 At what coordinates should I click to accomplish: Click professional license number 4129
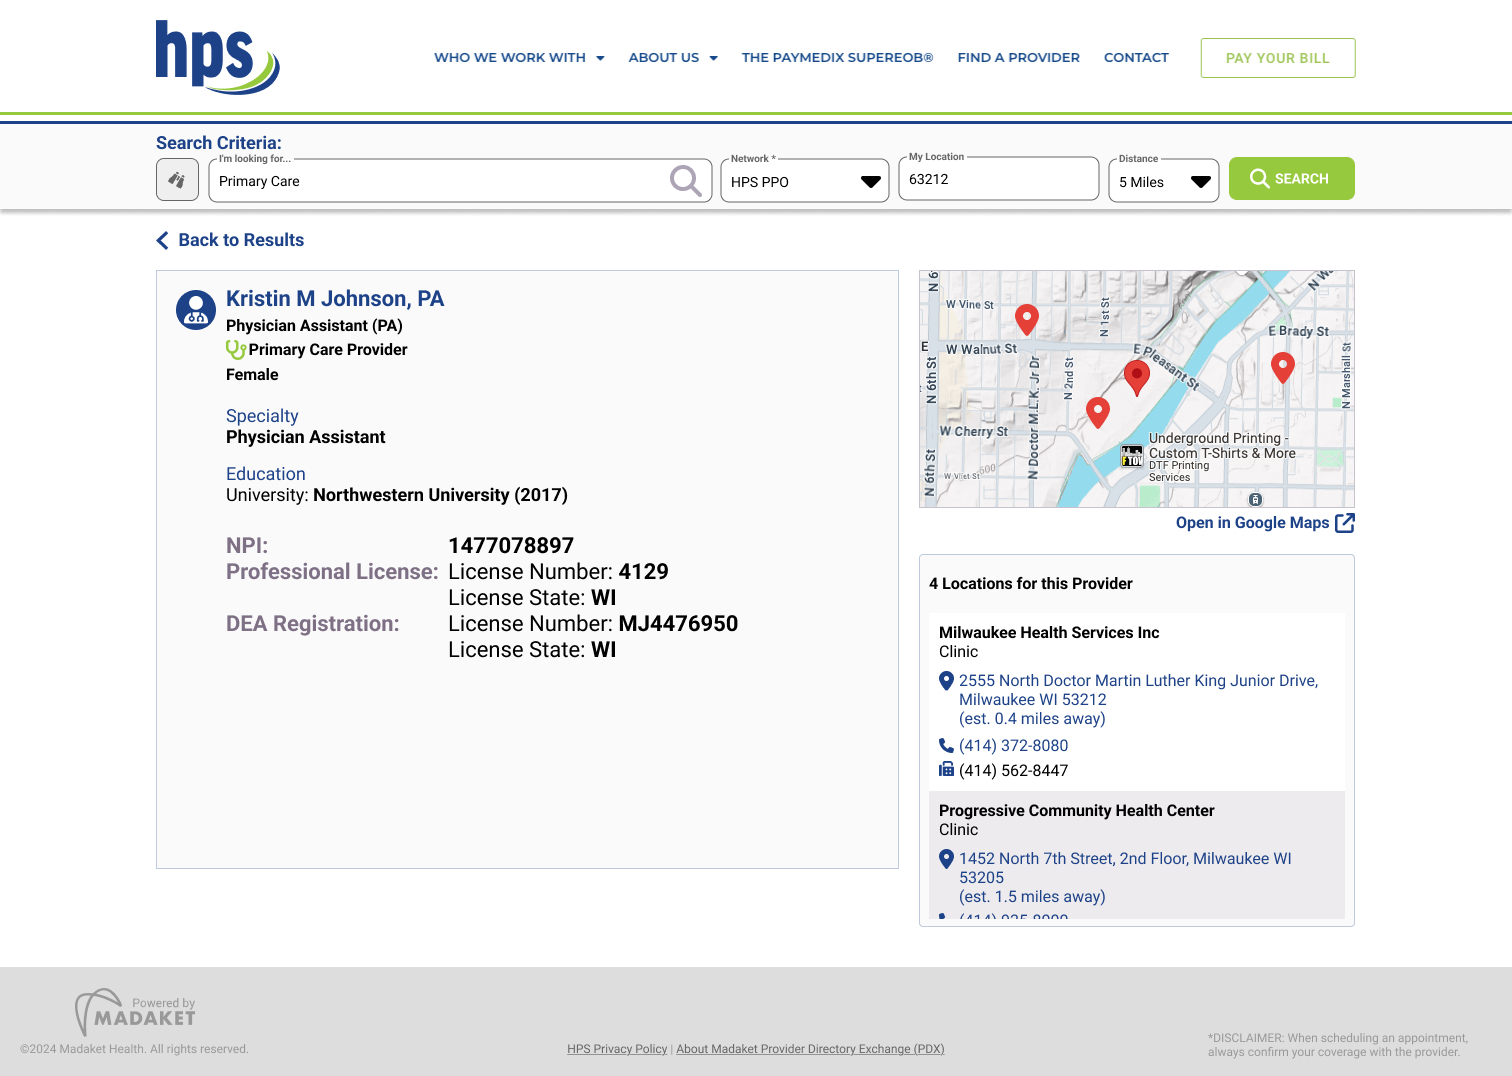(x=644, y=572)
